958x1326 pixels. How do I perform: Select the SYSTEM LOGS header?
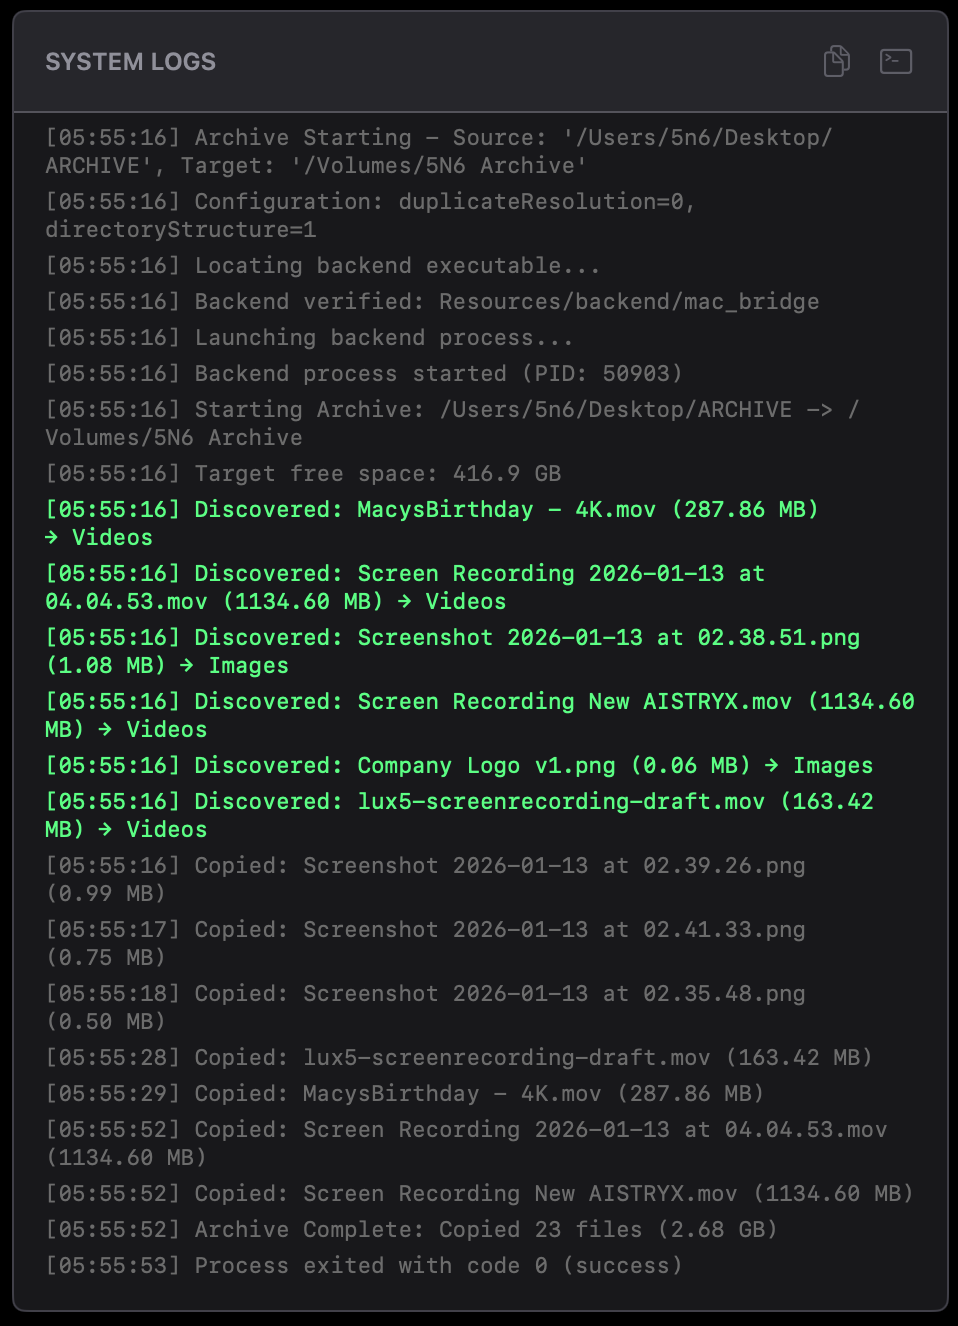pos(130,61)
